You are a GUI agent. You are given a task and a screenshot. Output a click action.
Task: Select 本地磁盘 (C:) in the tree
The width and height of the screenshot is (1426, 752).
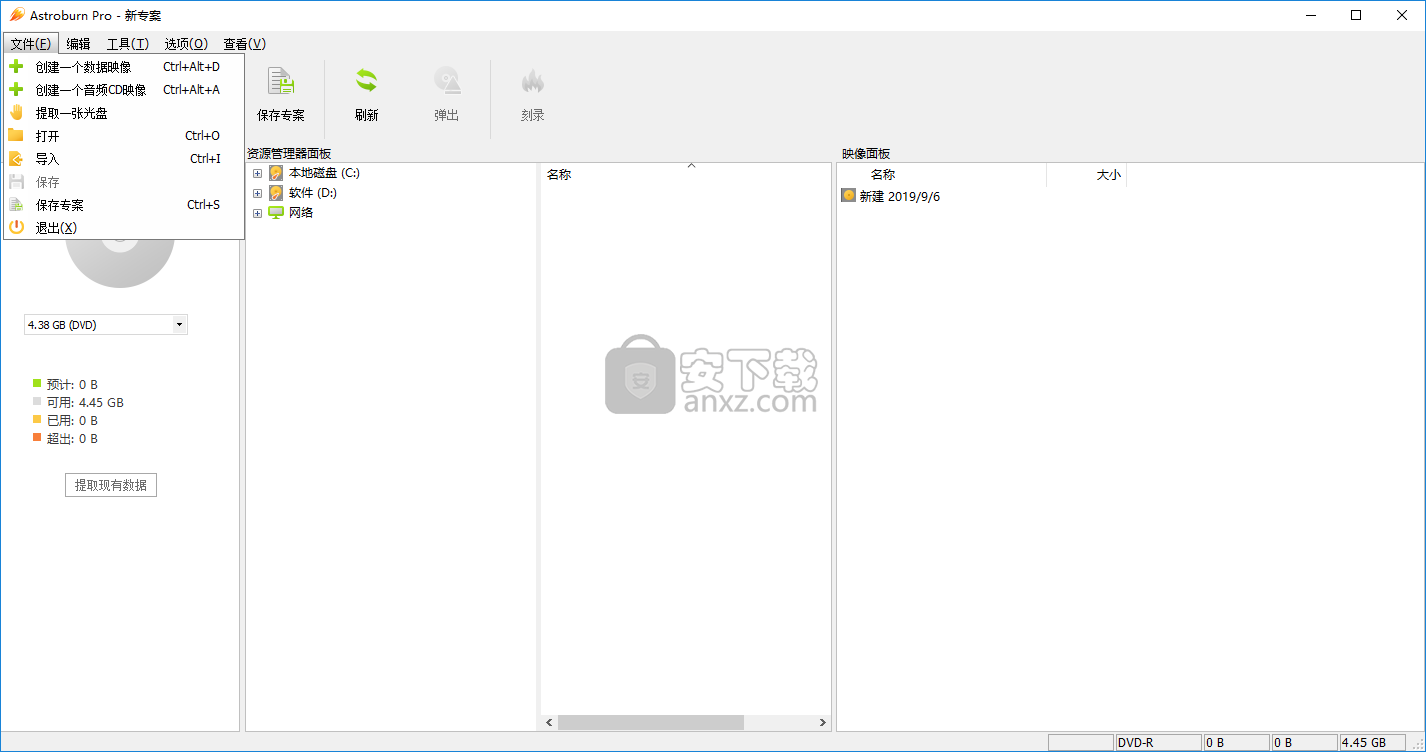click(324, 173)
